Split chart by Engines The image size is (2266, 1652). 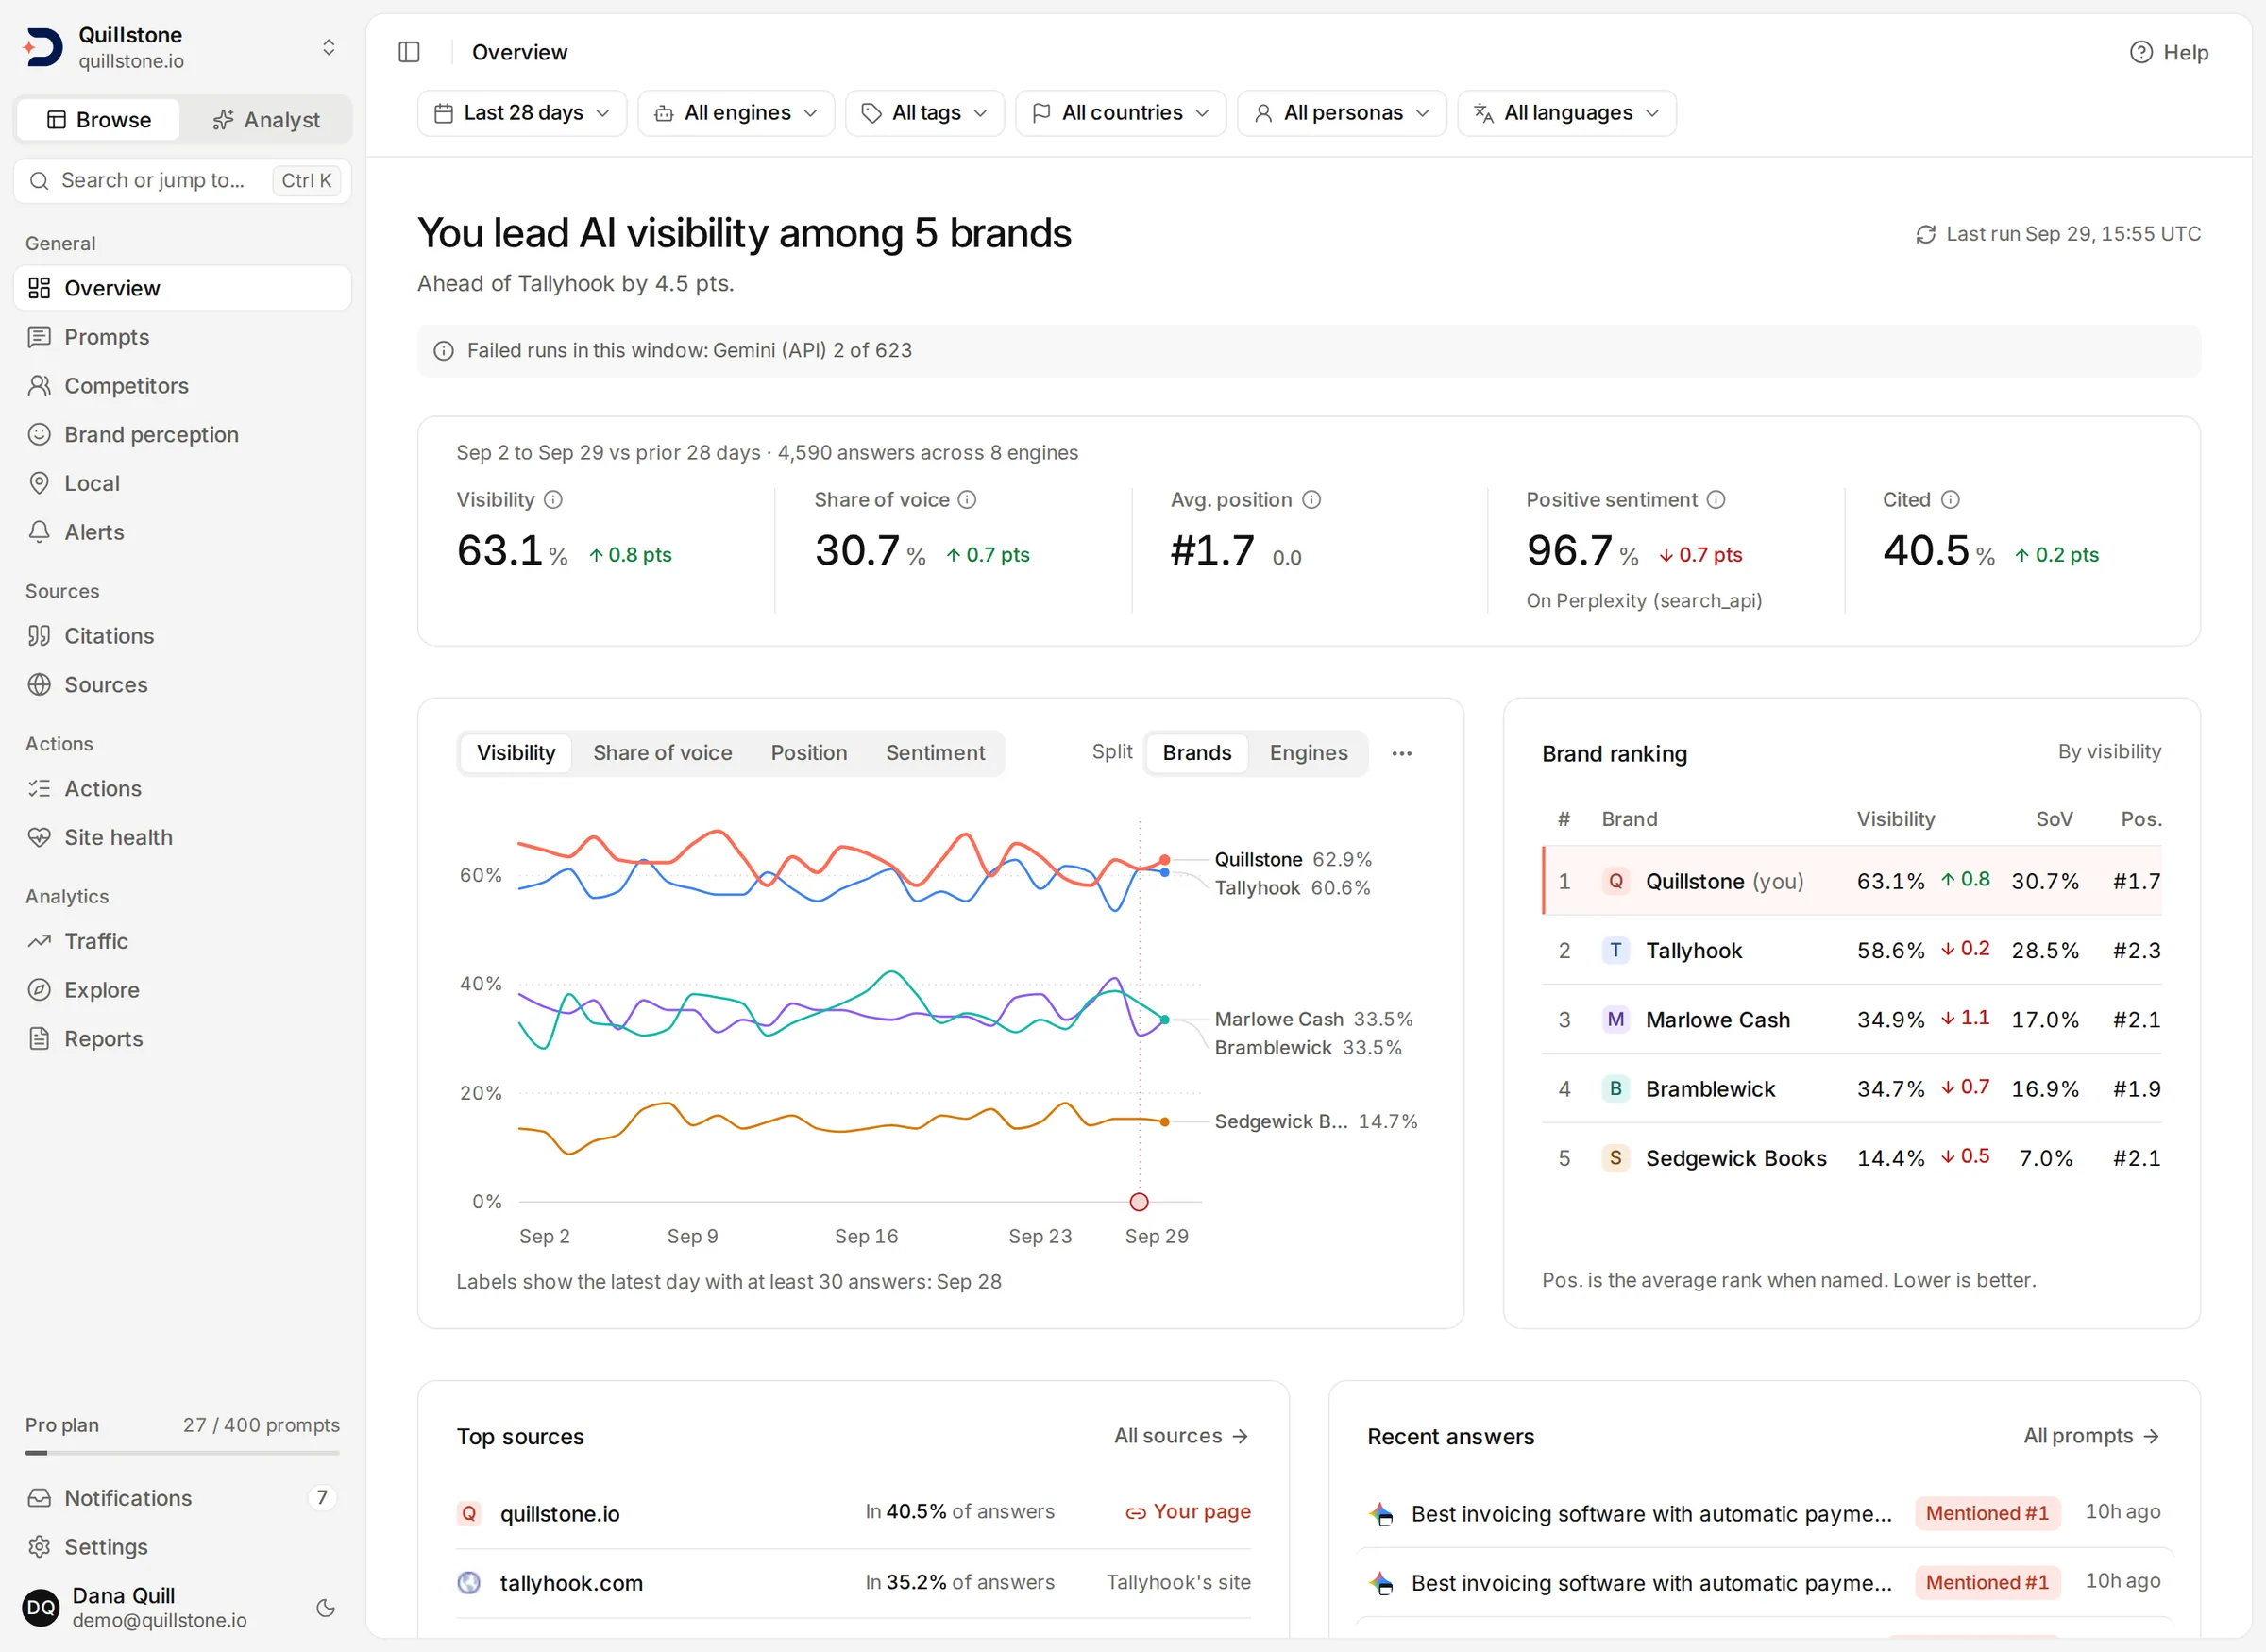click(1308, 753)
